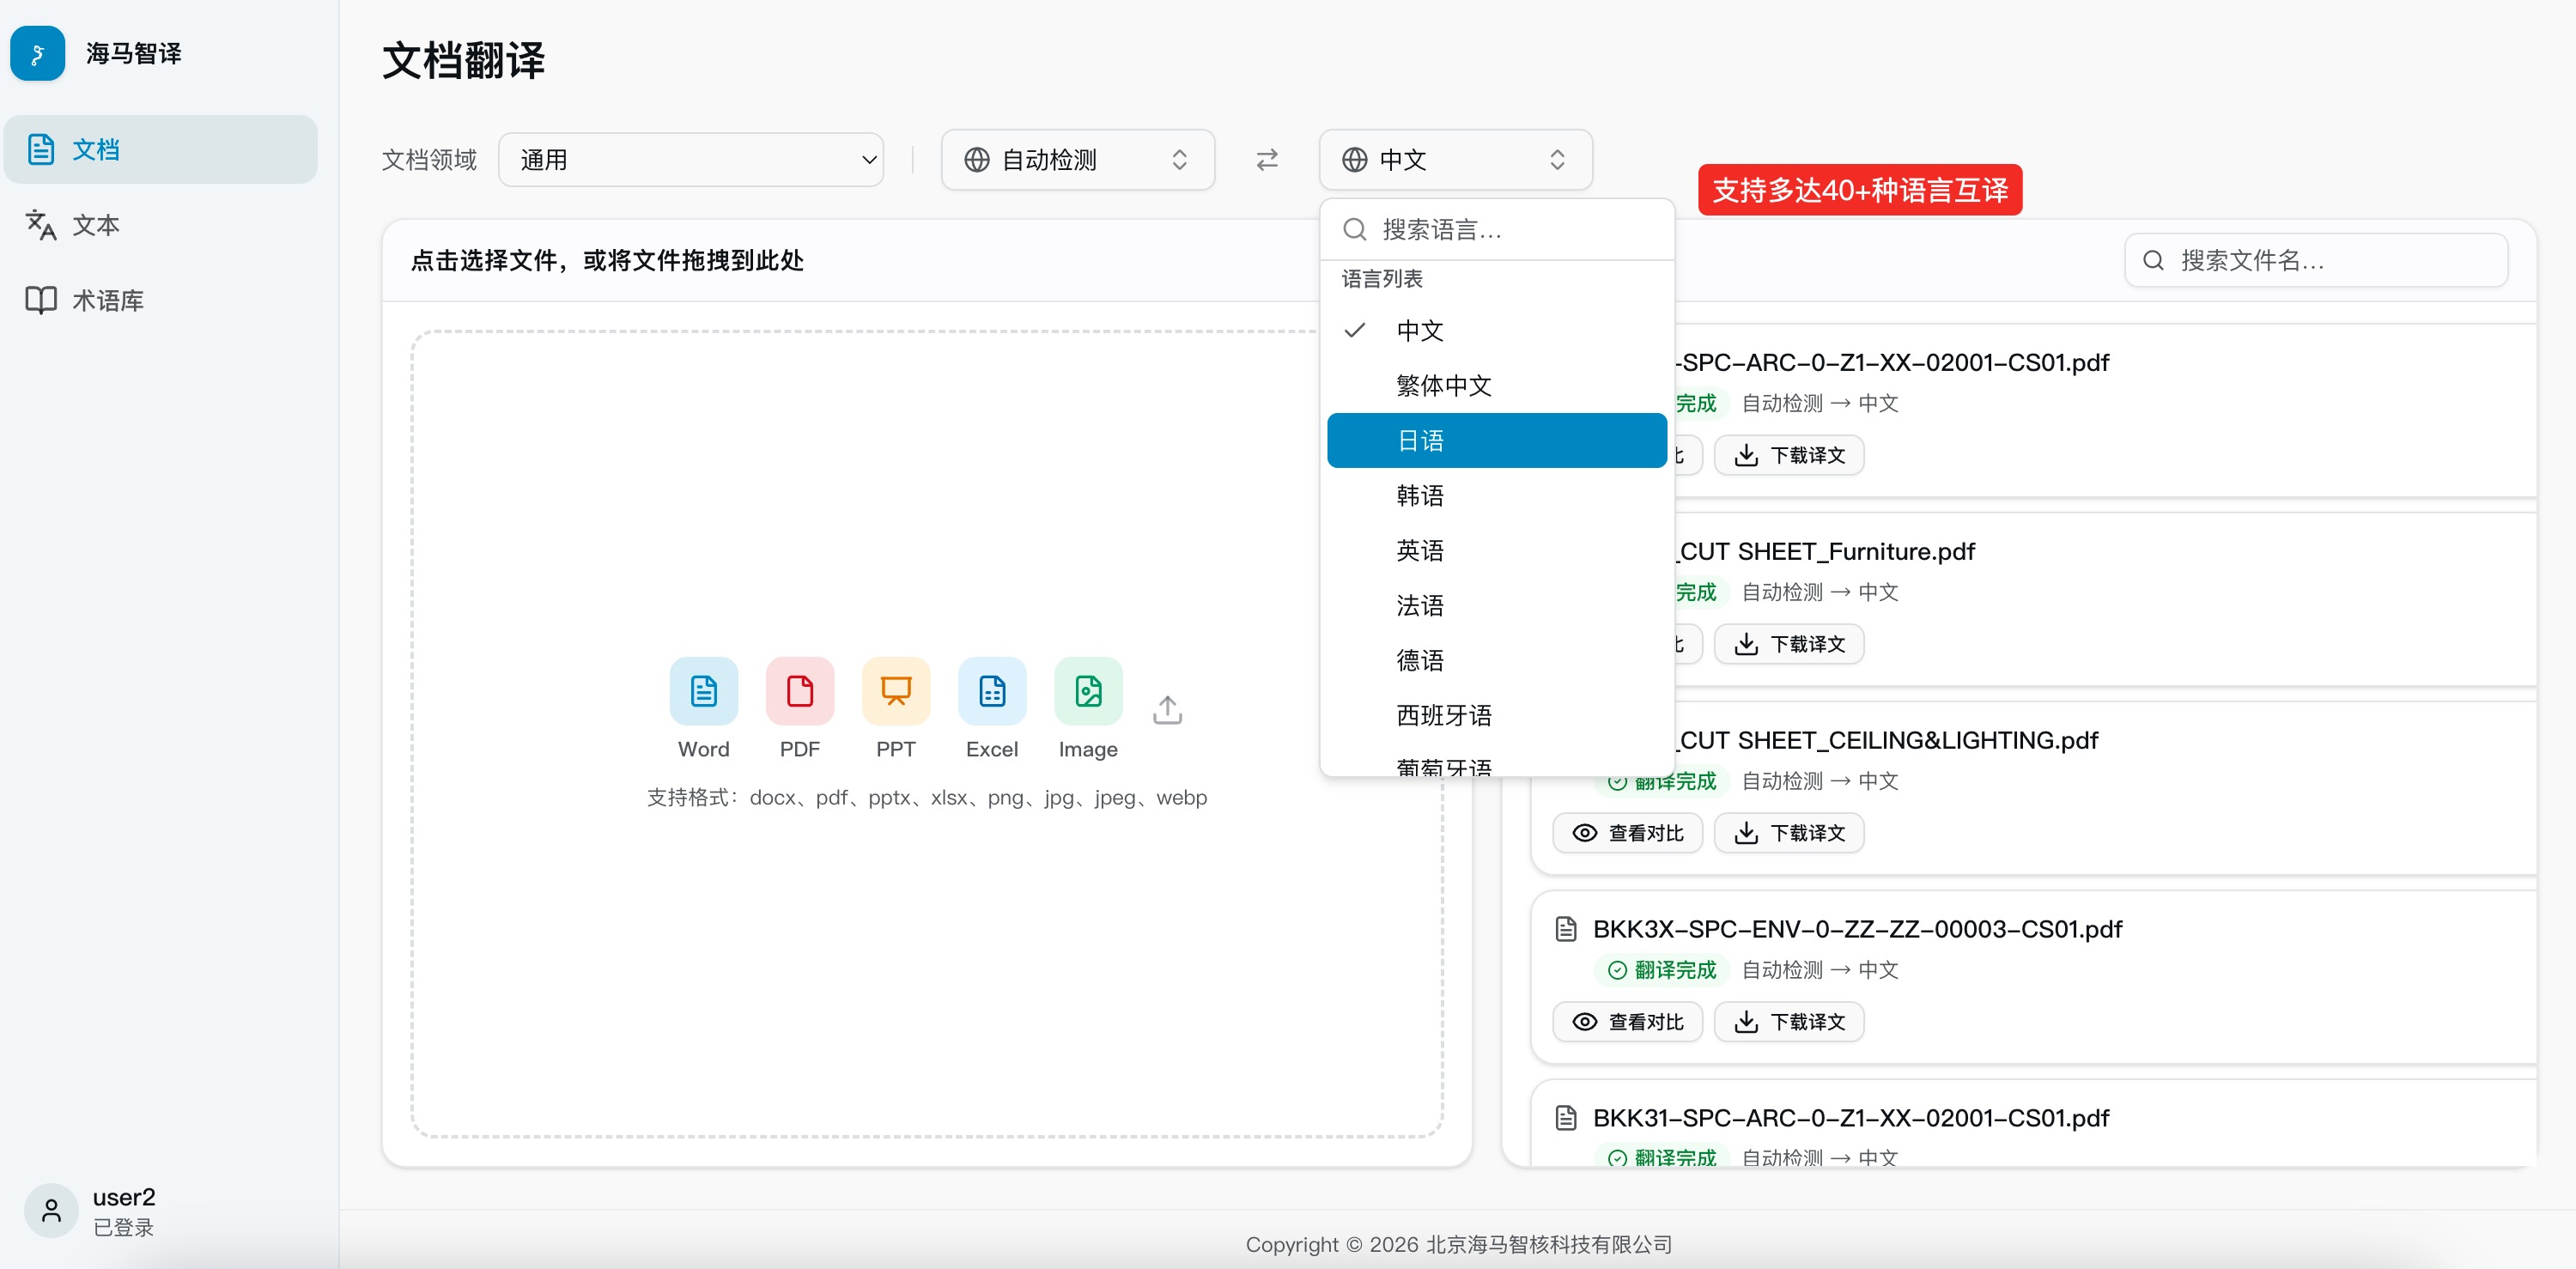The height and width of the screenshot is (1269, 2576).
Task: Download translation for SPC-ARC-0-Z1-XX-02001-CS01.pdf at top
Action: (x=1789, y=456)
